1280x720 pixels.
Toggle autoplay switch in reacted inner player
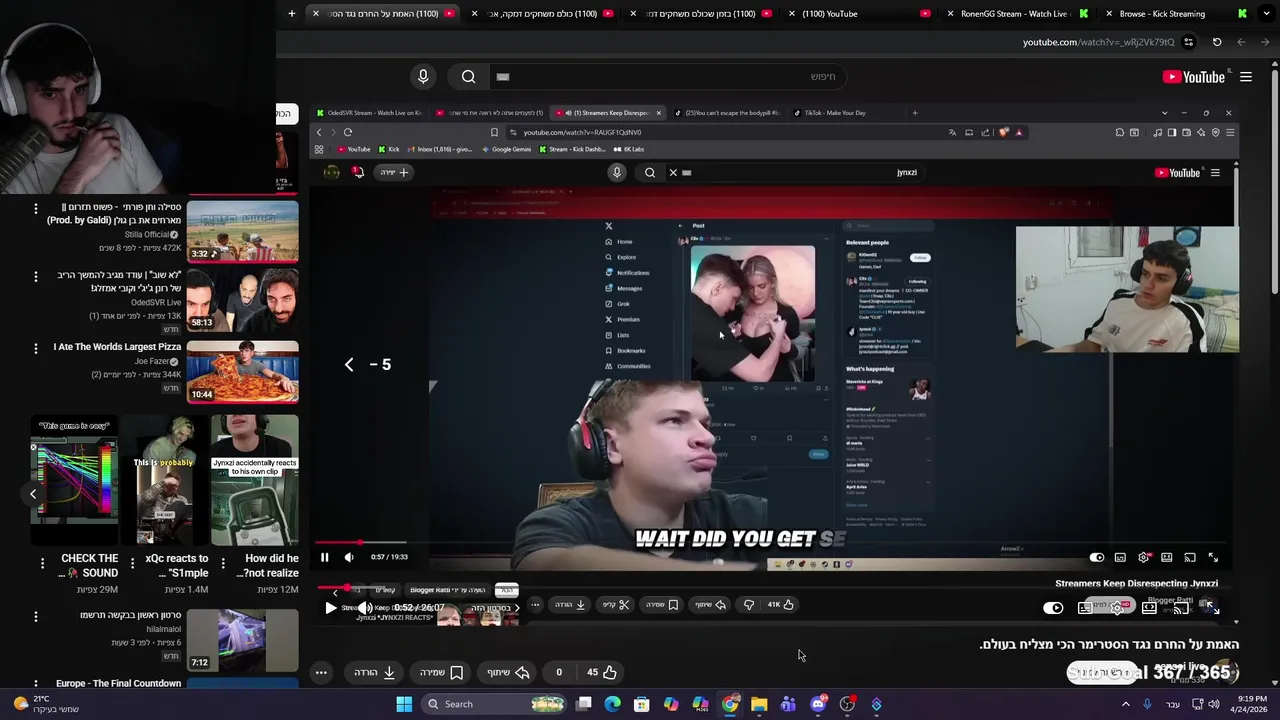pyautogui.click(x=1097, y=557)
